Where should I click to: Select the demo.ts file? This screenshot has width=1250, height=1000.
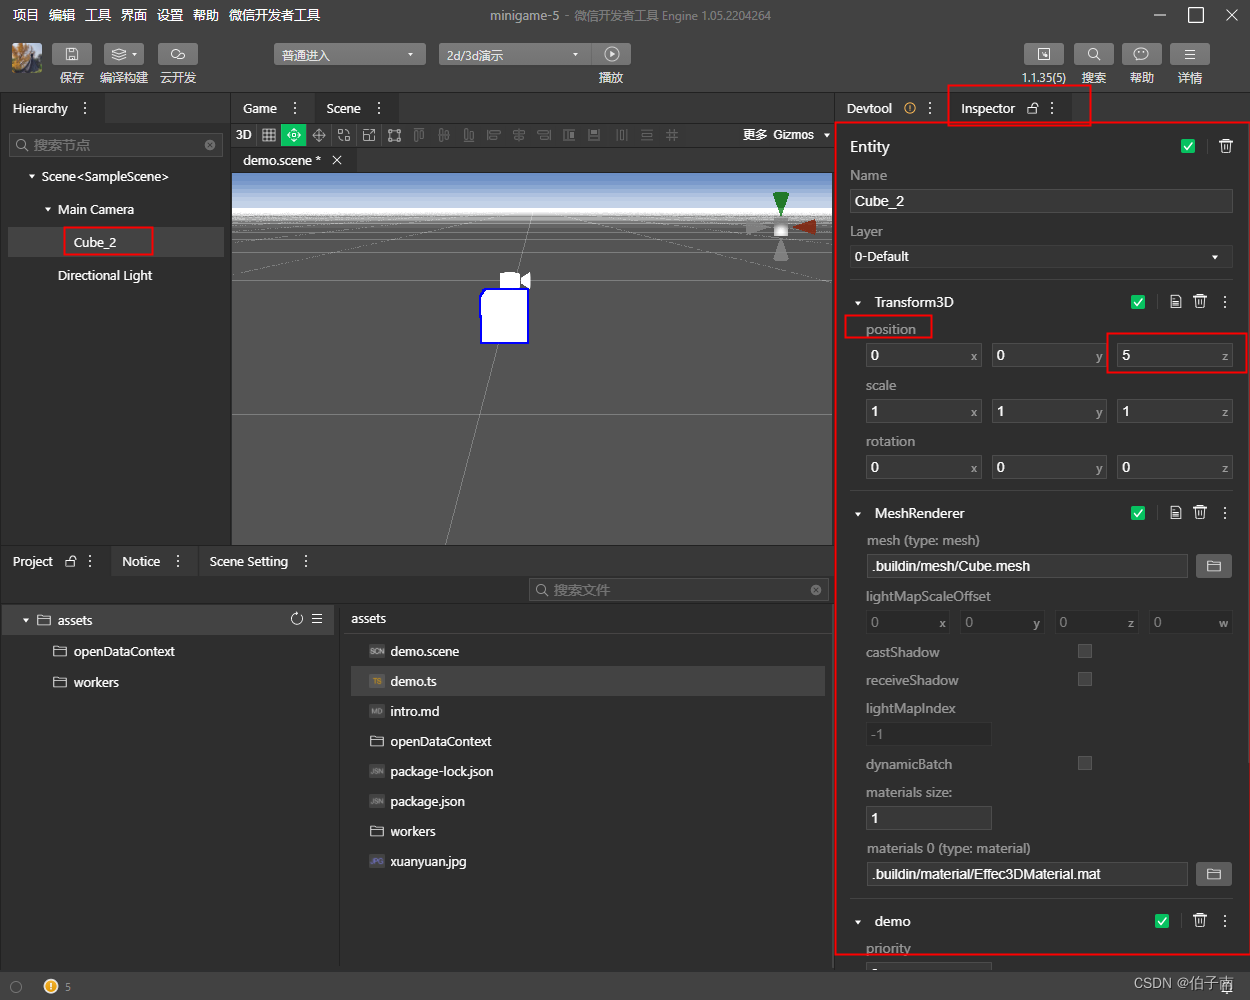[x=588, y=681]
